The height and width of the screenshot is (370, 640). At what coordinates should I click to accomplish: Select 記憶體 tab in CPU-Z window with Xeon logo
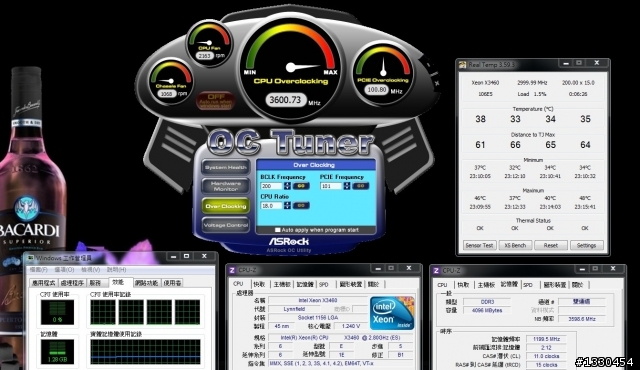pos(304,284)
